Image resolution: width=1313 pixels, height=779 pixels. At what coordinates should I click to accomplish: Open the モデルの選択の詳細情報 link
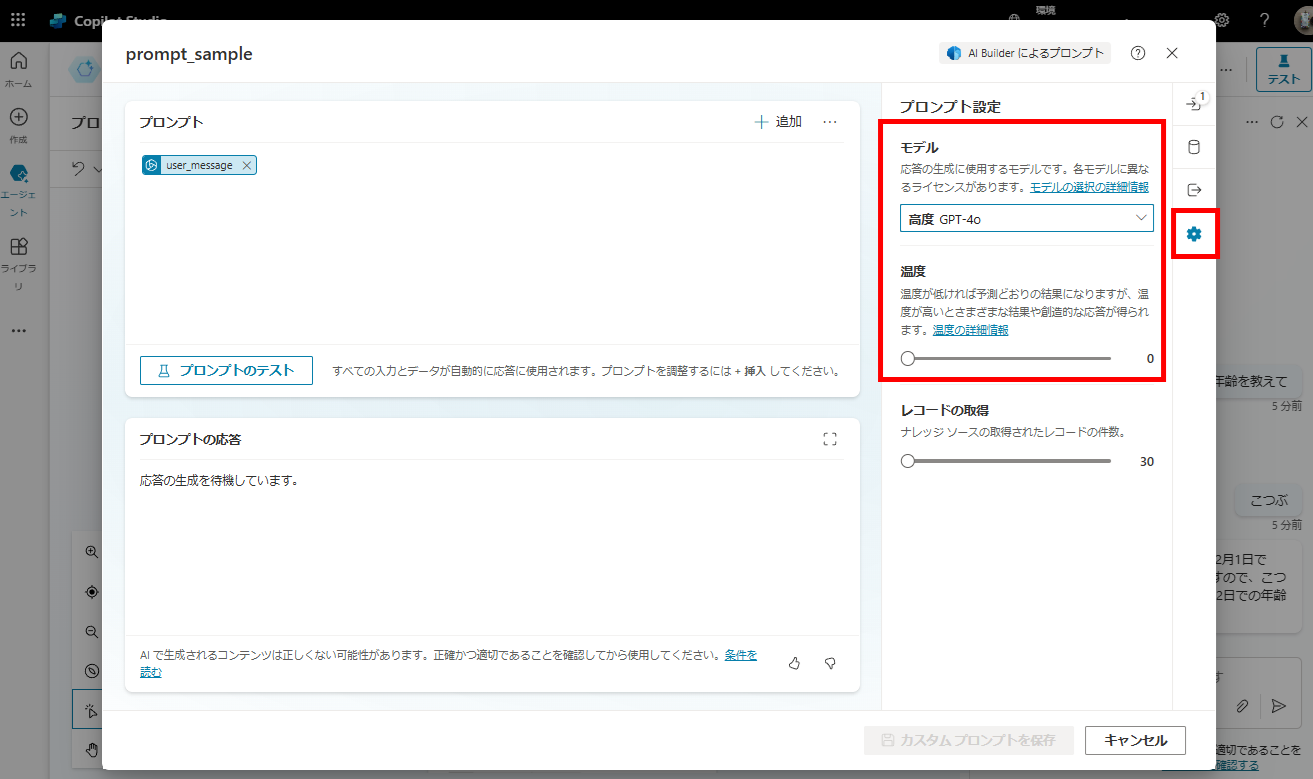pyautogui.click(x=1089, y=187)
